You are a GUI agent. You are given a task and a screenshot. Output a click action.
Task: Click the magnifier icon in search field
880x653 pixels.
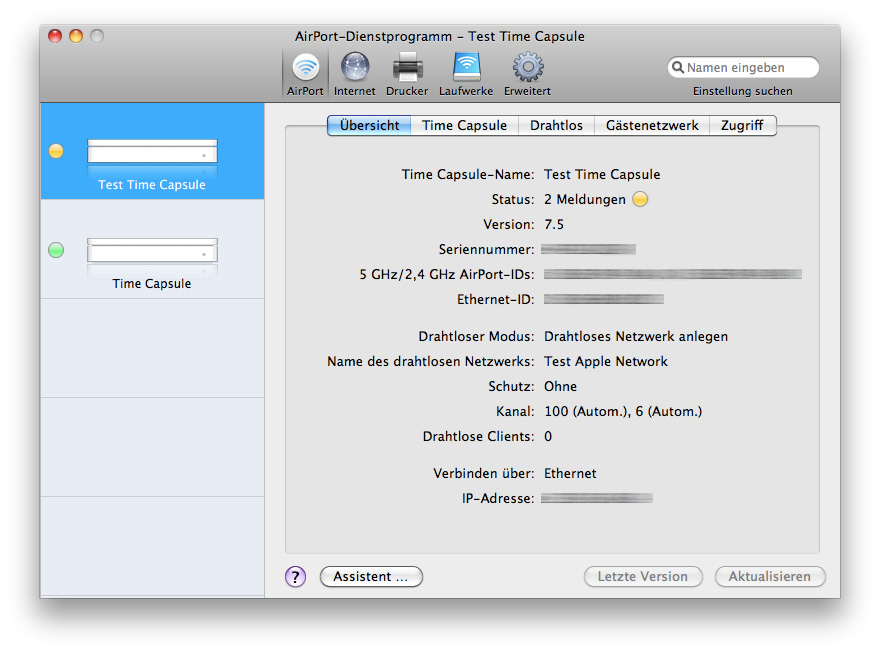[678, 67]
